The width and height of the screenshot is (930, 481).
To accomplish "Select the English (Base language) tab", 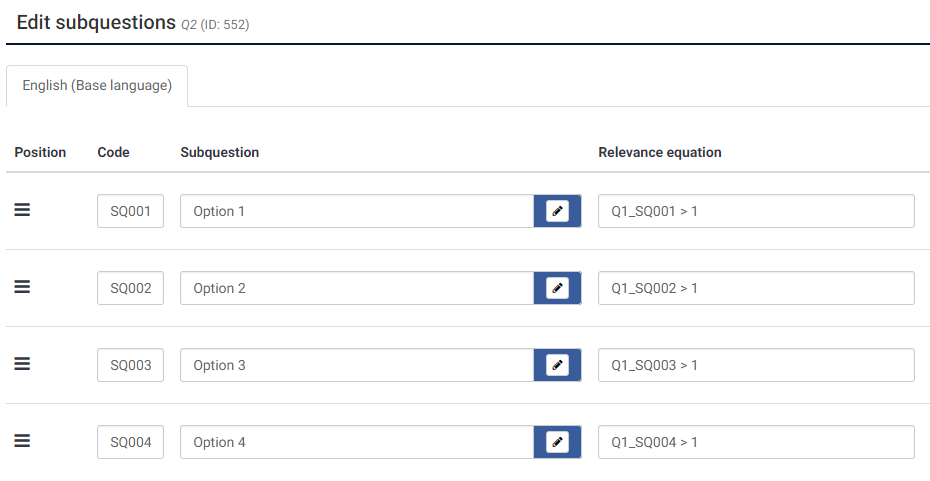I will (x=97, y=86).
